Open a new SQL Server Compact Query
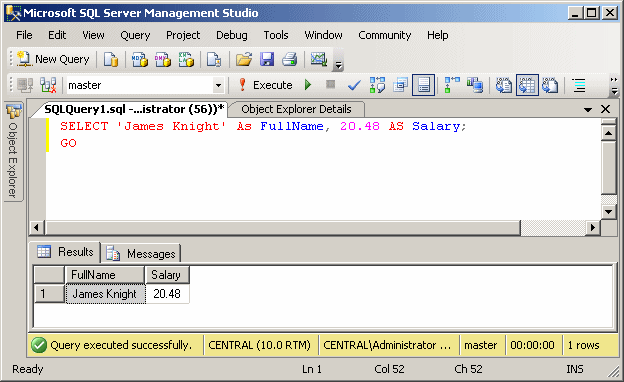 (x=214, y=59)
